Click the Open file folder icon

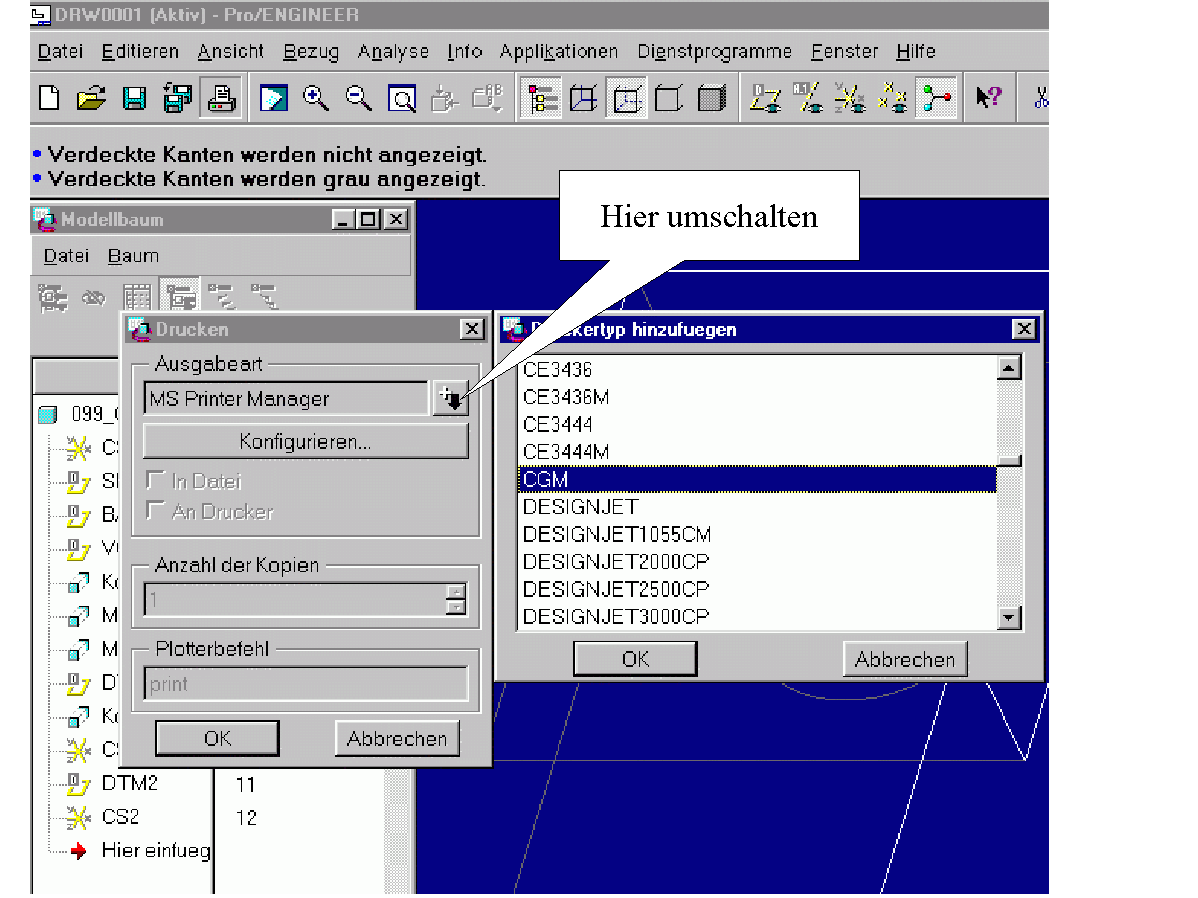tap(92, 98)
